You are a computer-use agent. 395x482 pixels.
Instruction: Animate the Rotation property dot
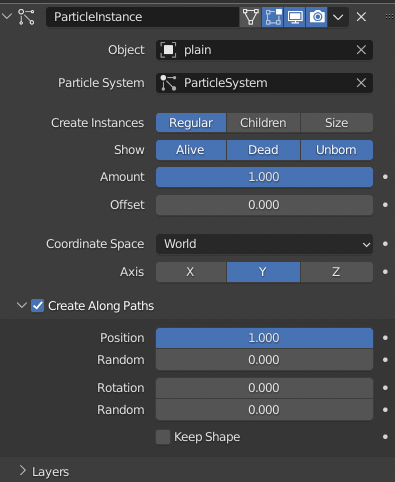tap(385, 388)
